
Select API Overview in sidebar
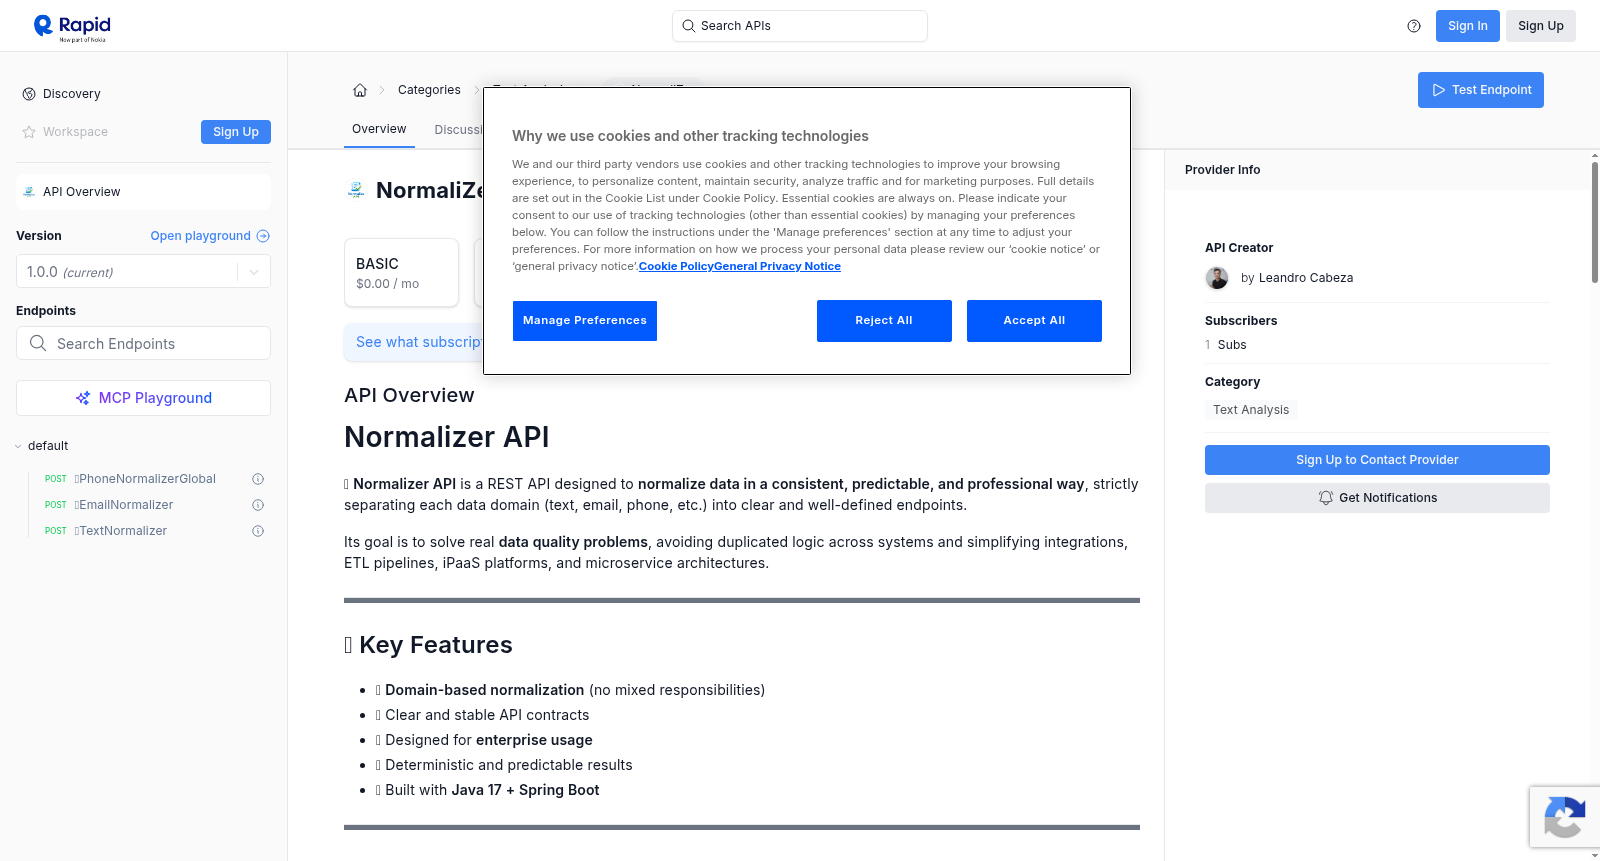(143, 192)
